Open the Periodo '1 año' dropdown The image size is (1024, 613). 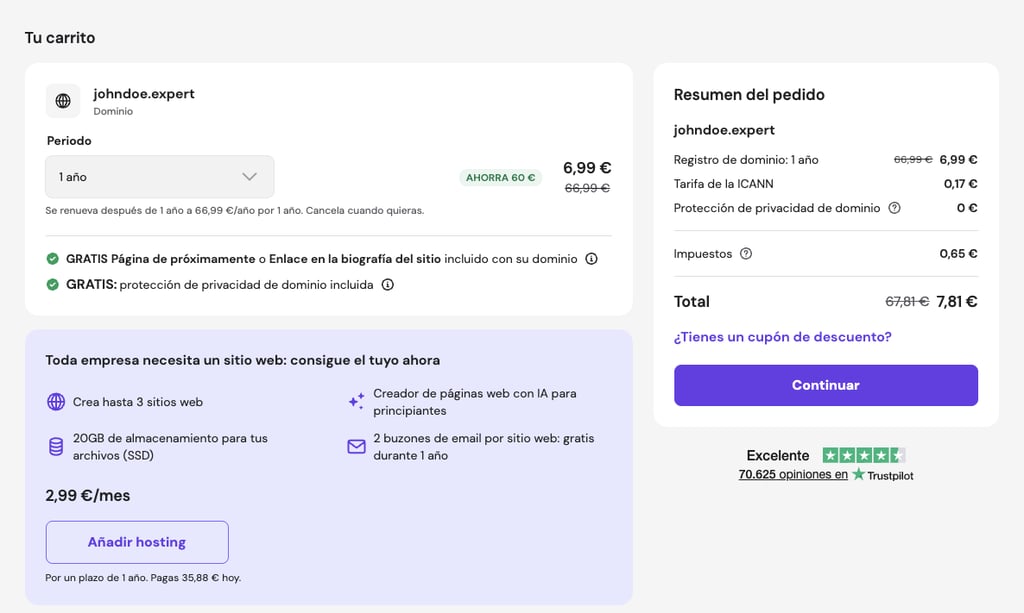point(159,177)
